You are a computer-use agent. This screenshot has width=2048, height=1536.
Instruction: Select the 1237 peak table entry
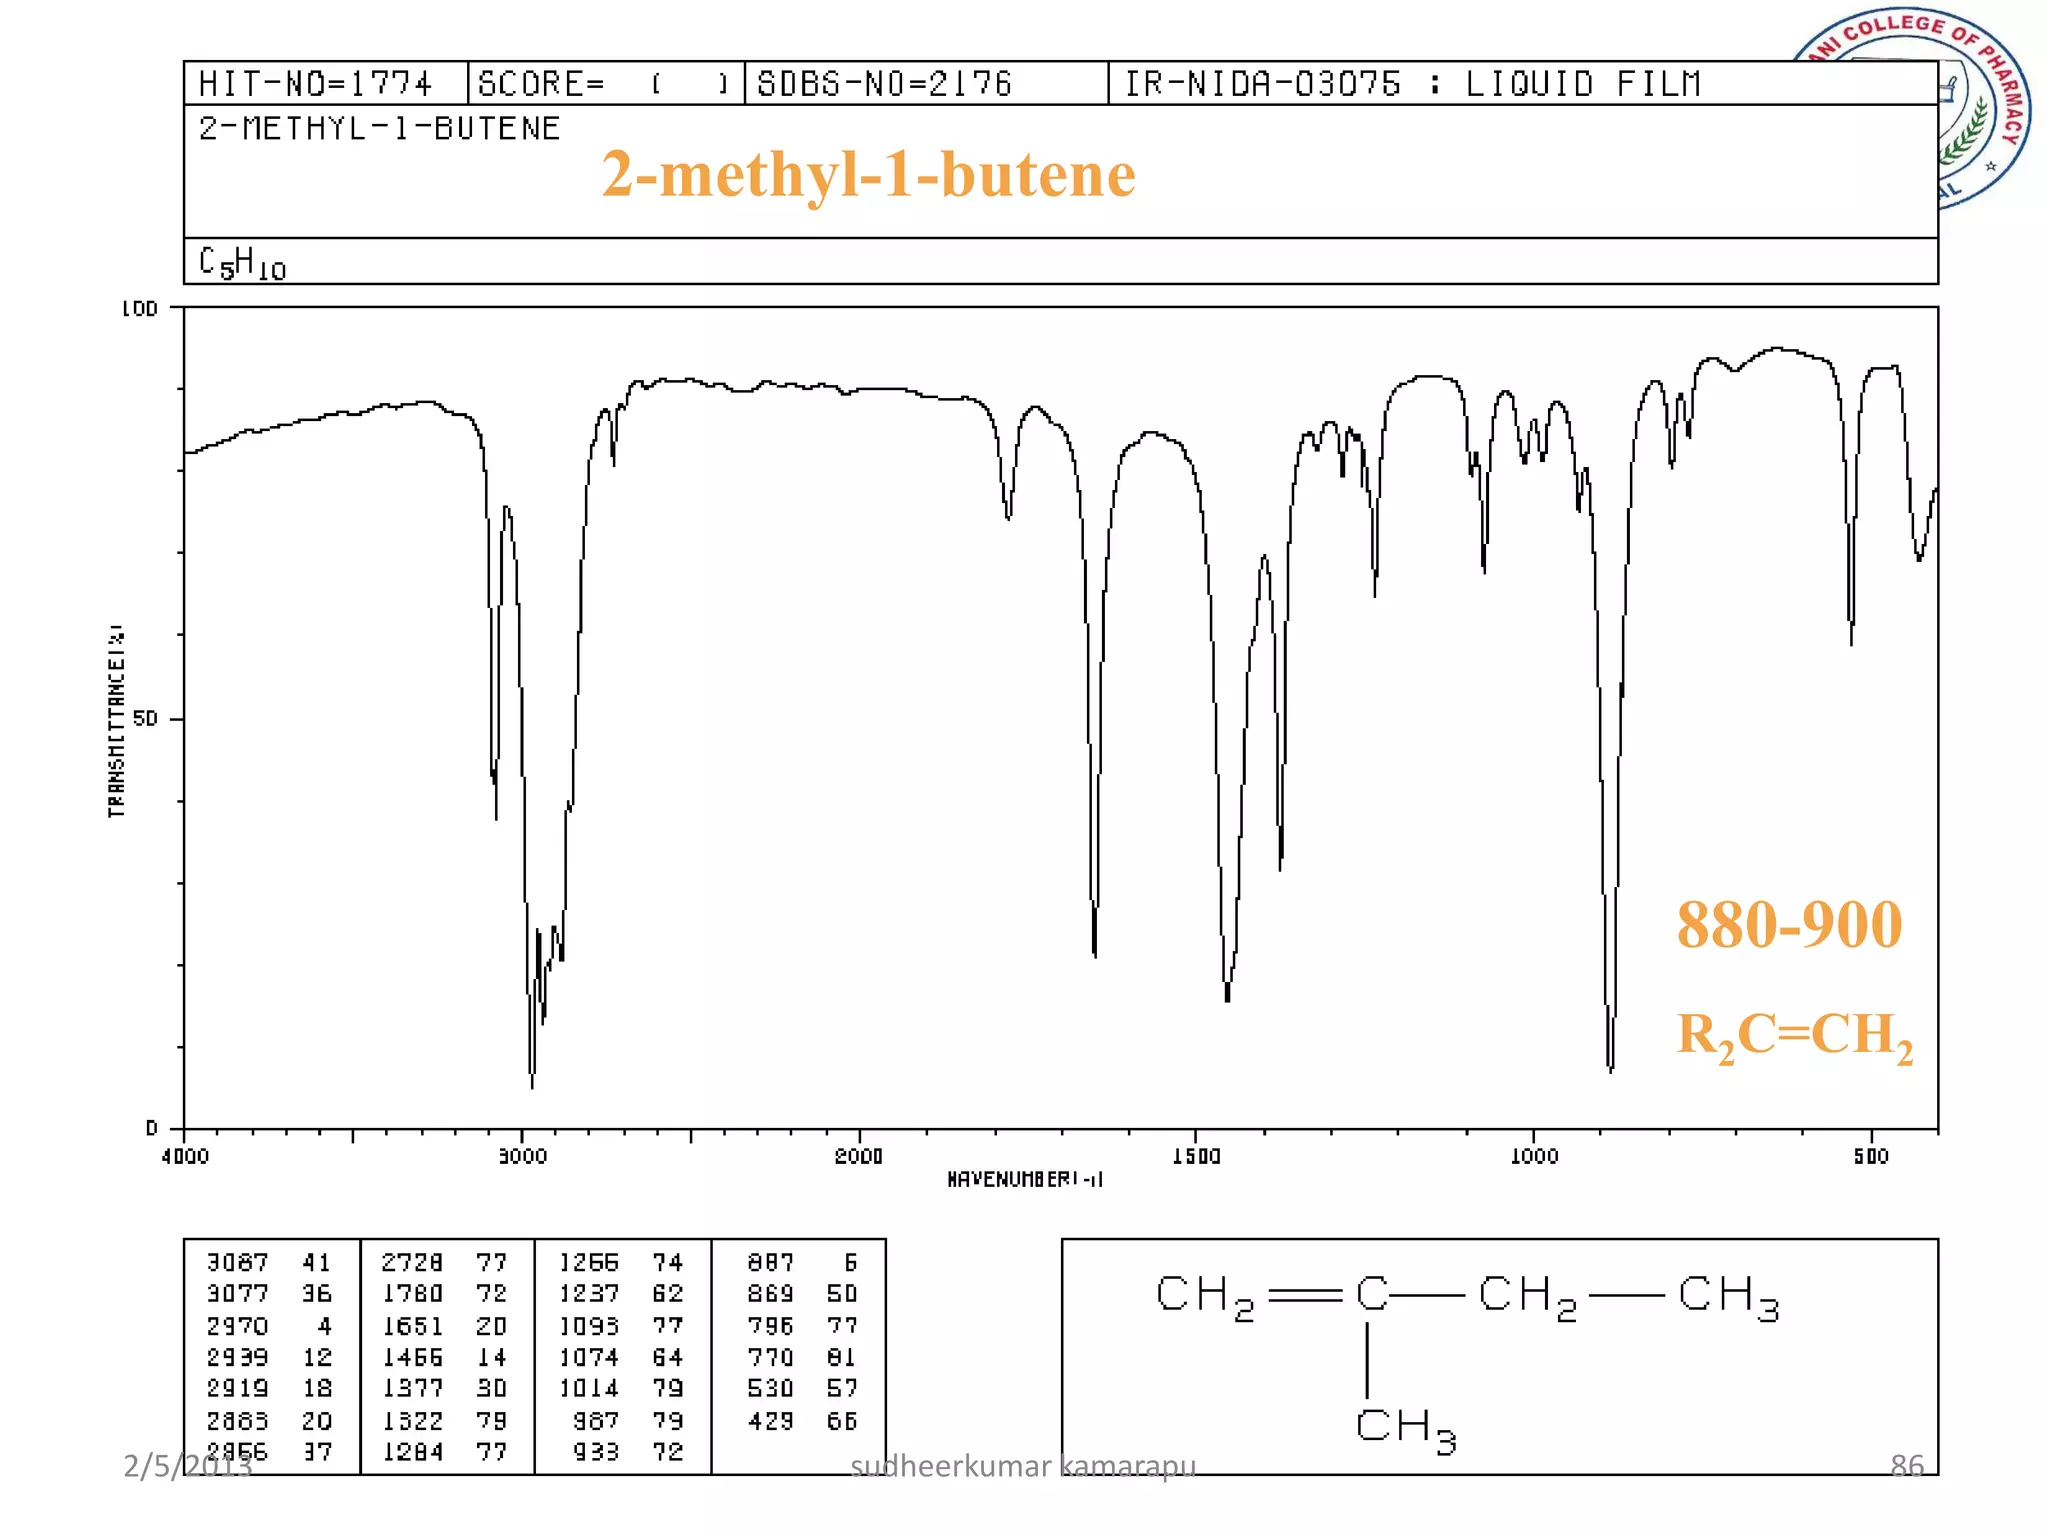pyautogui.click(x=621, y=1294)
